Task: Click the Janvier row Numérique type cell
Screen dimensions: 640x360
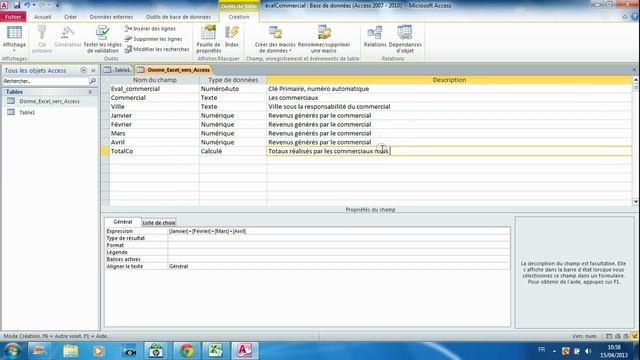Action: (x=233, y=116)
